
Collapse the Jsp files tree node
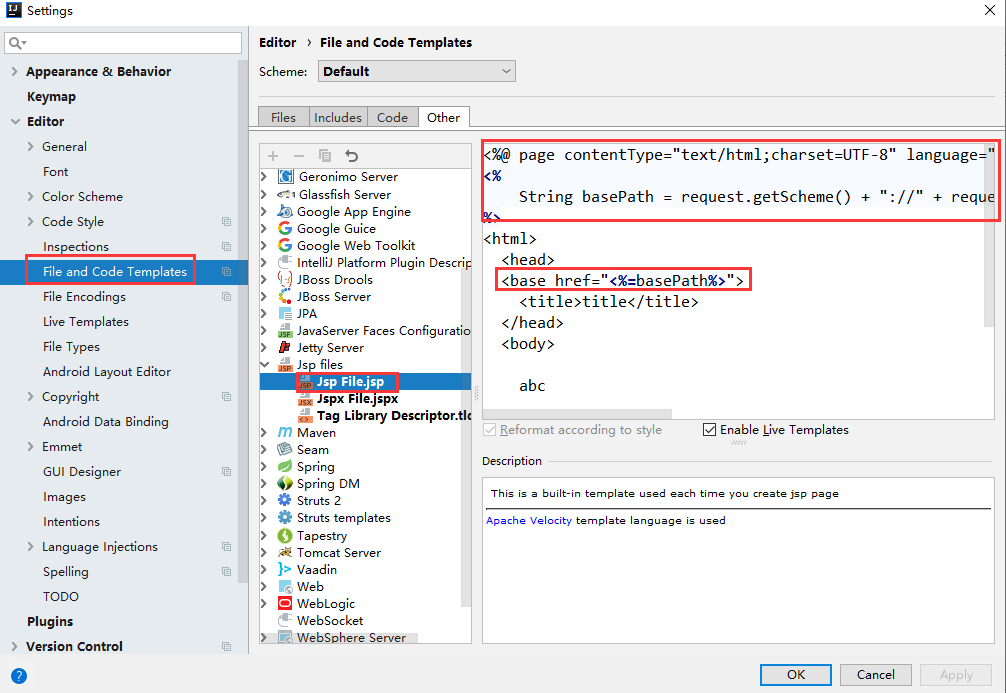pos(265,365)
